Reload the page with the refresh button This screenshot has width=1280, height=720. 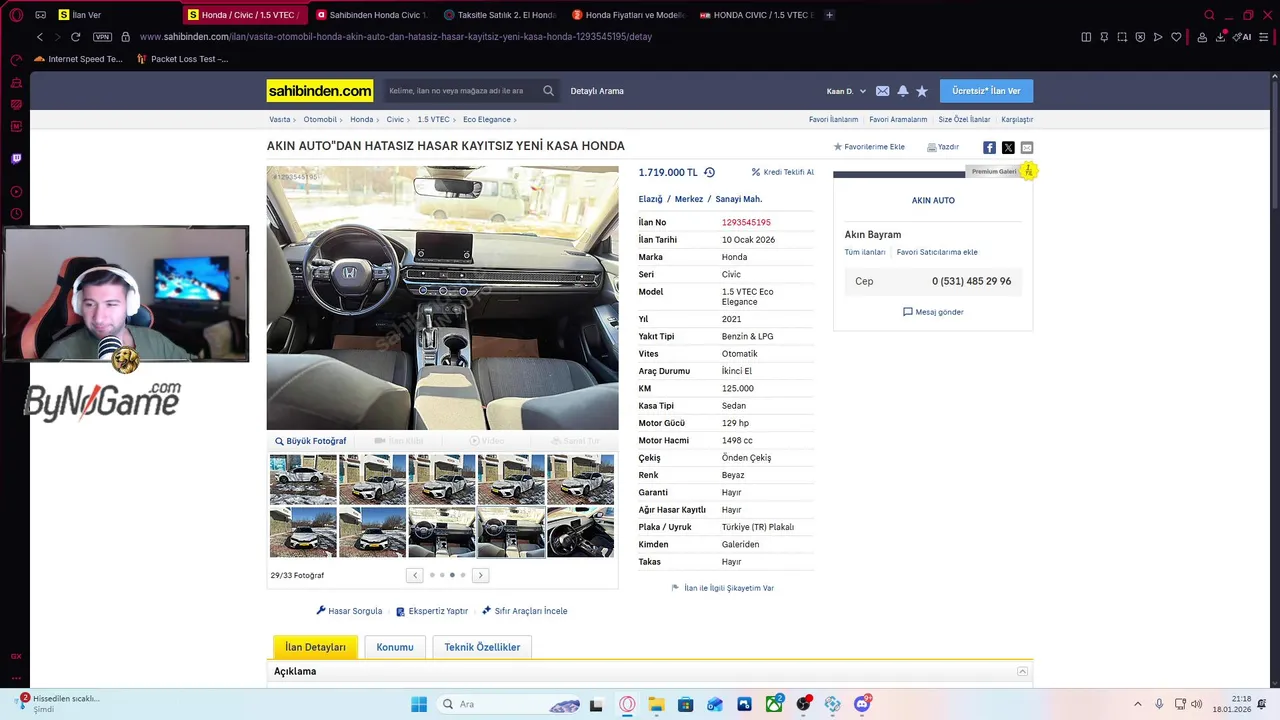[x=75, y=37]
